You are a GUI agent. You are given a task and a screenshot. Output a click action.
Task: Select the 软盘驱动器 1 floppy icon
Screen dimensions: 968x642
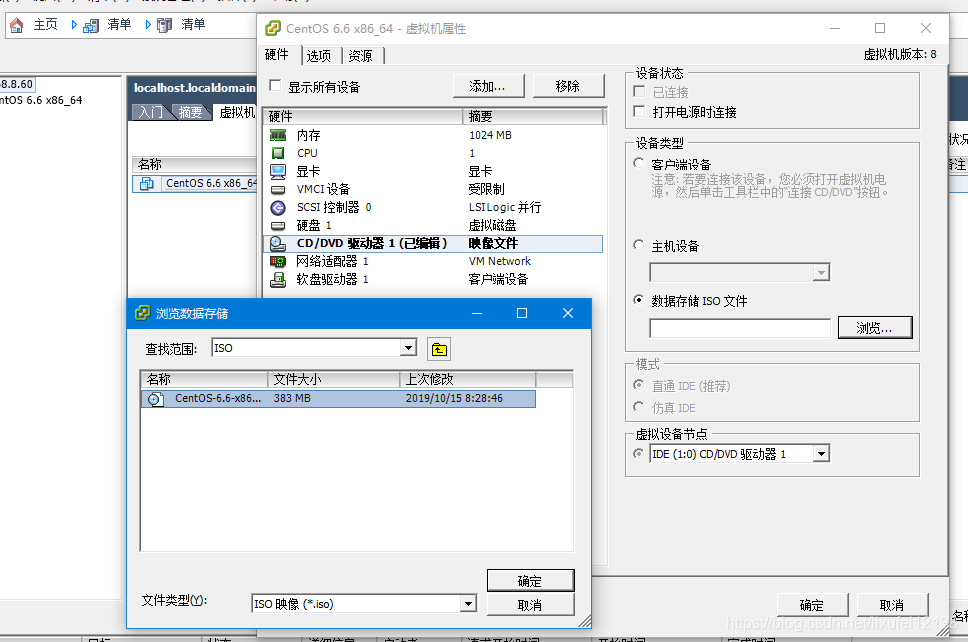[277, 278]
